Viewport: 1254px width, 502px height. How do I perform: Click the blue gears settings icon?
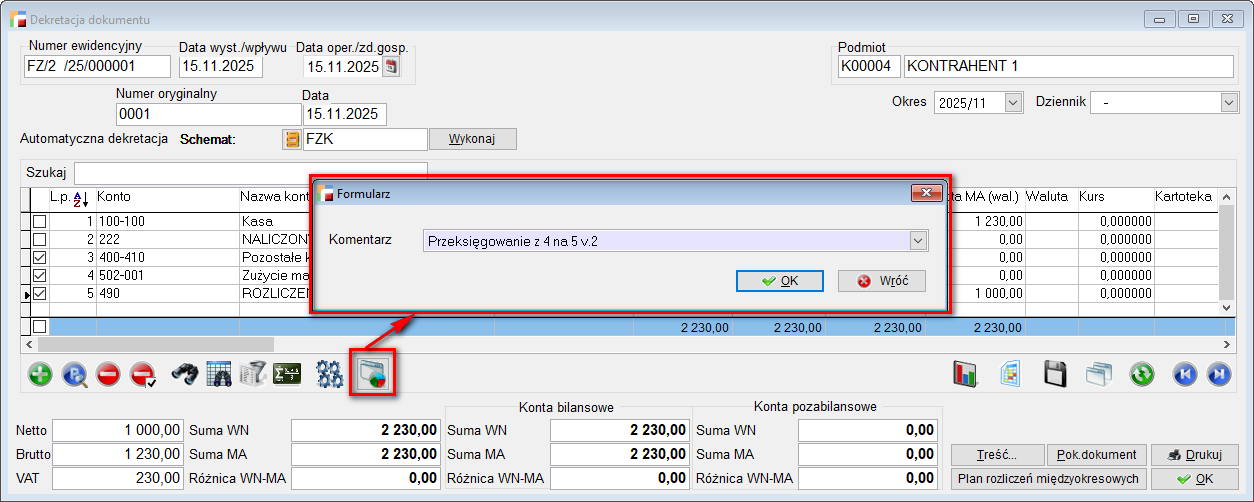329,374
